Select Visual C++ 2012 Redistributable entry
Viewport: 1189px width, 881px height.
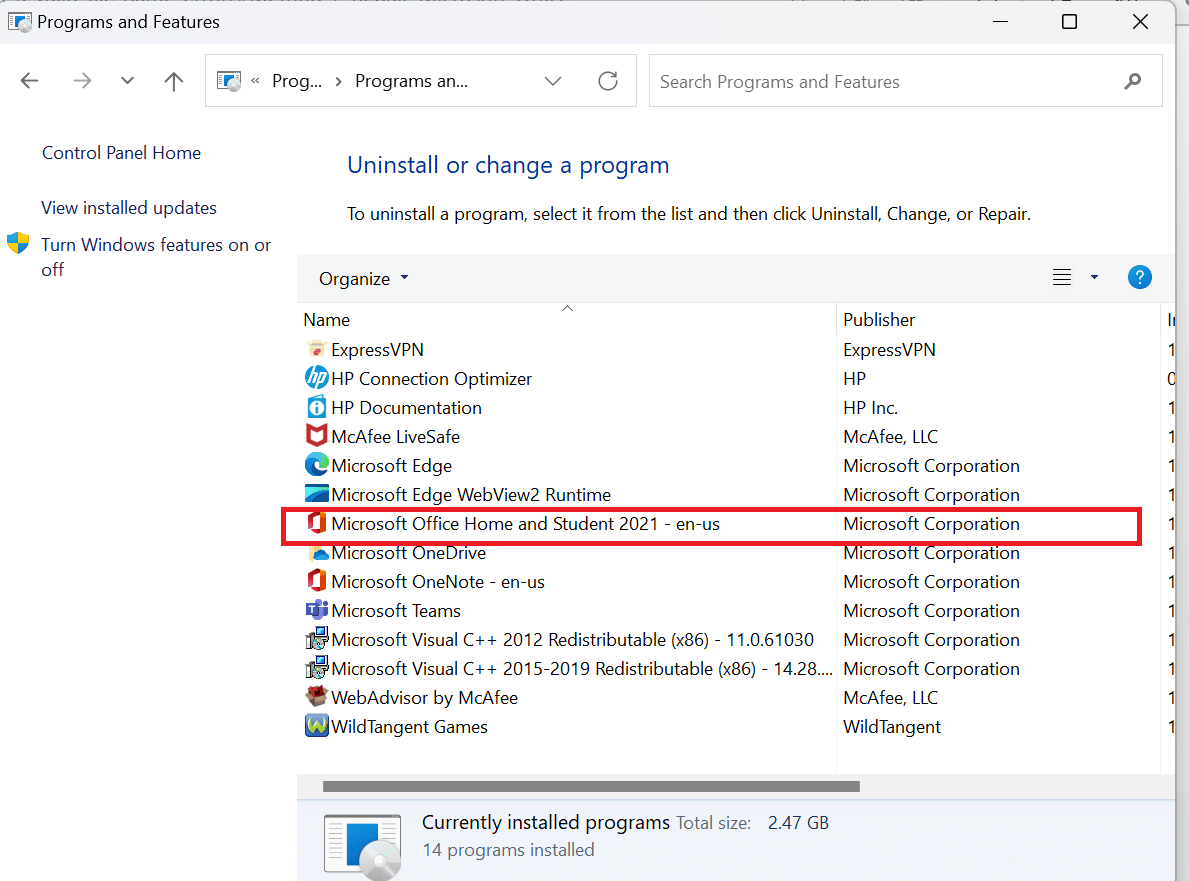click(x=573, y=640)
